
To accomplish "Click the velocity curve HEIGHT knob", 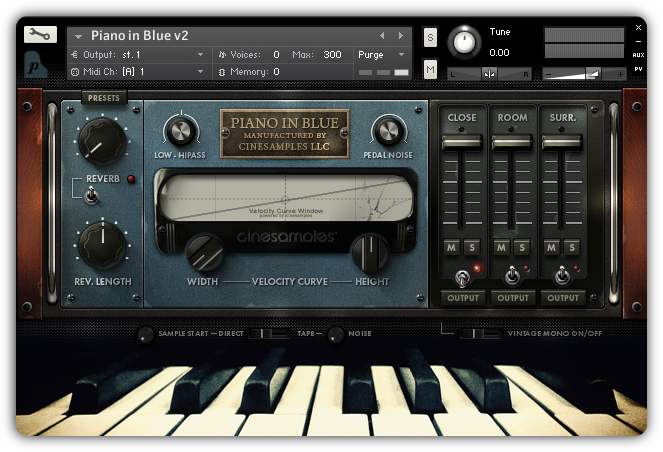I will pos(371,254).
